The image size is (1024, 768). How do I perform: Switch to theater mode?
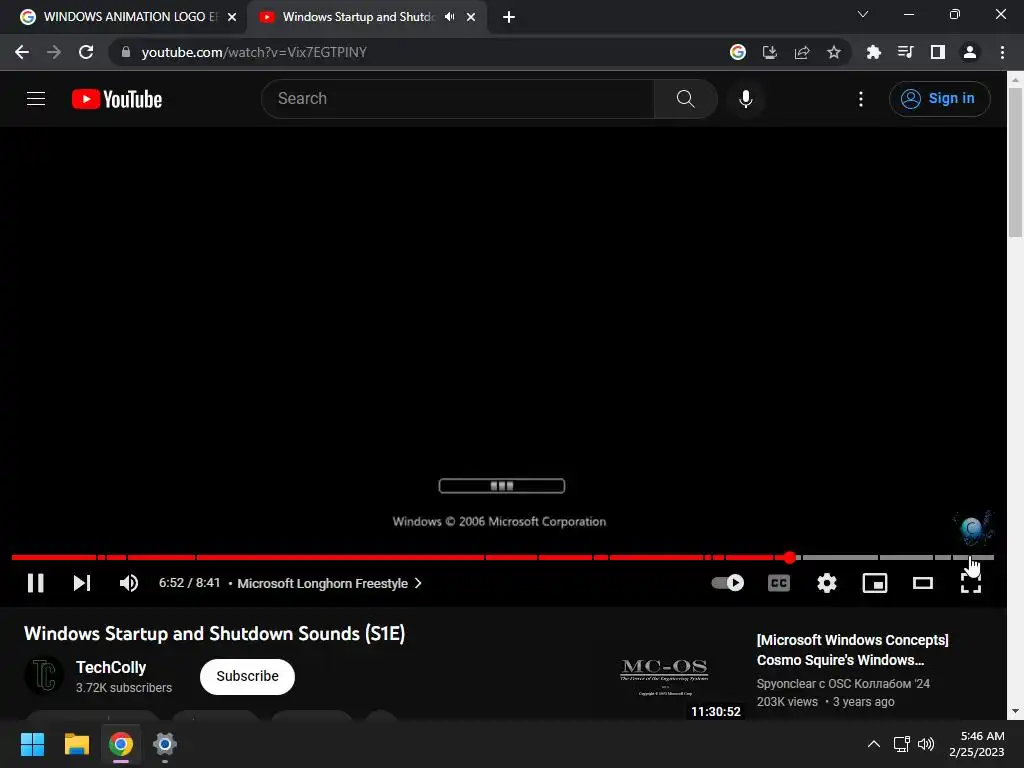[923, 583]
